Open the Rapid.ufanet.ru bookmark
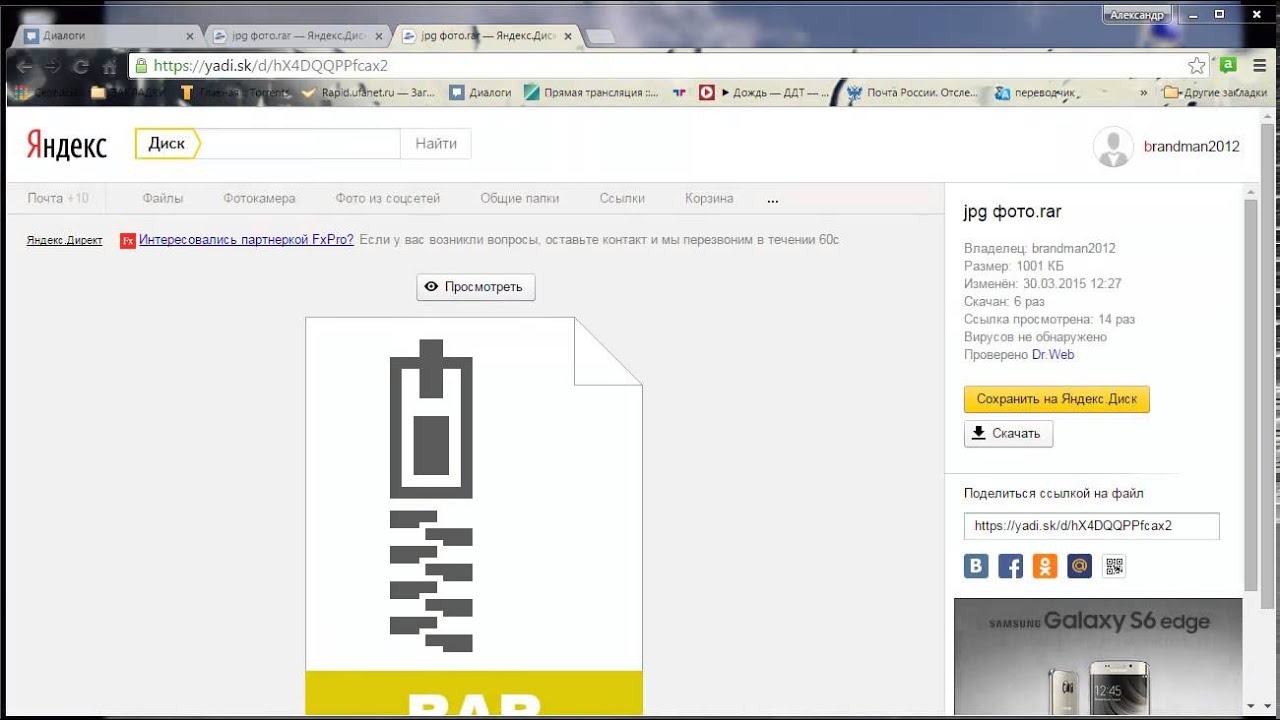This screenshot has height=720, width=1280. pyautogui.click(x=368, y=92)
